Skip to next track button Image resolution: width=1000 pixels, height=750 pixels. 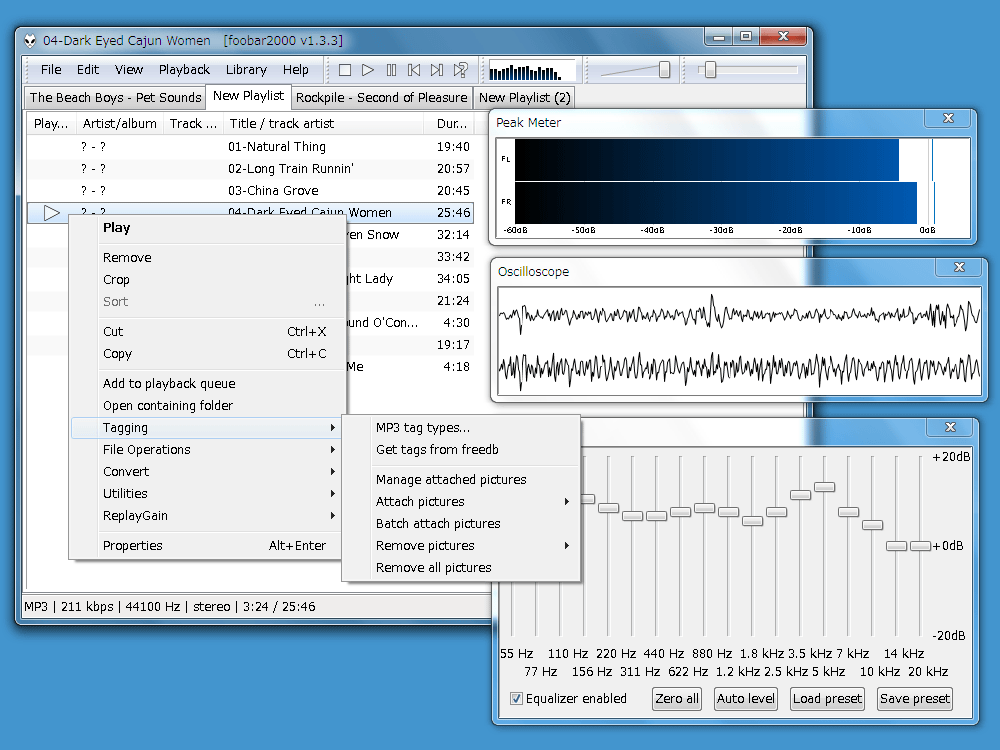click(x=437, y=70)
